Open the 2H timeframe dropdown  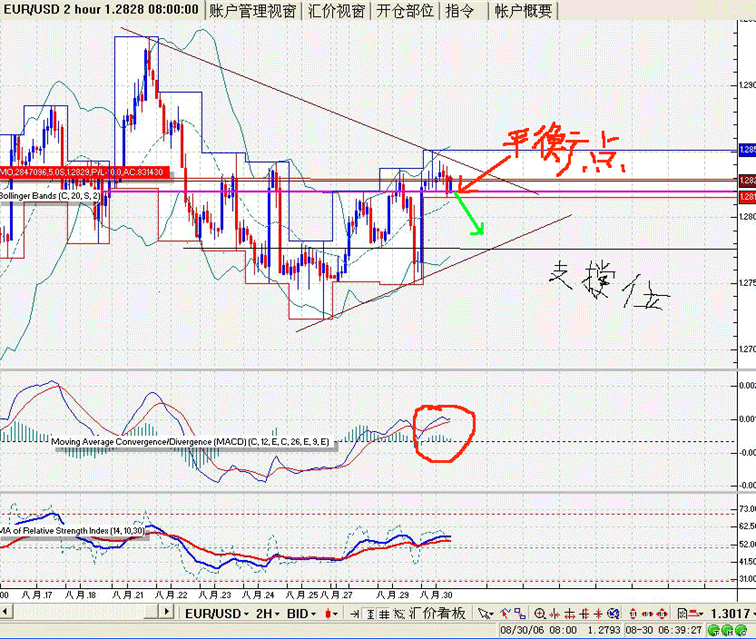pos(268,613)
